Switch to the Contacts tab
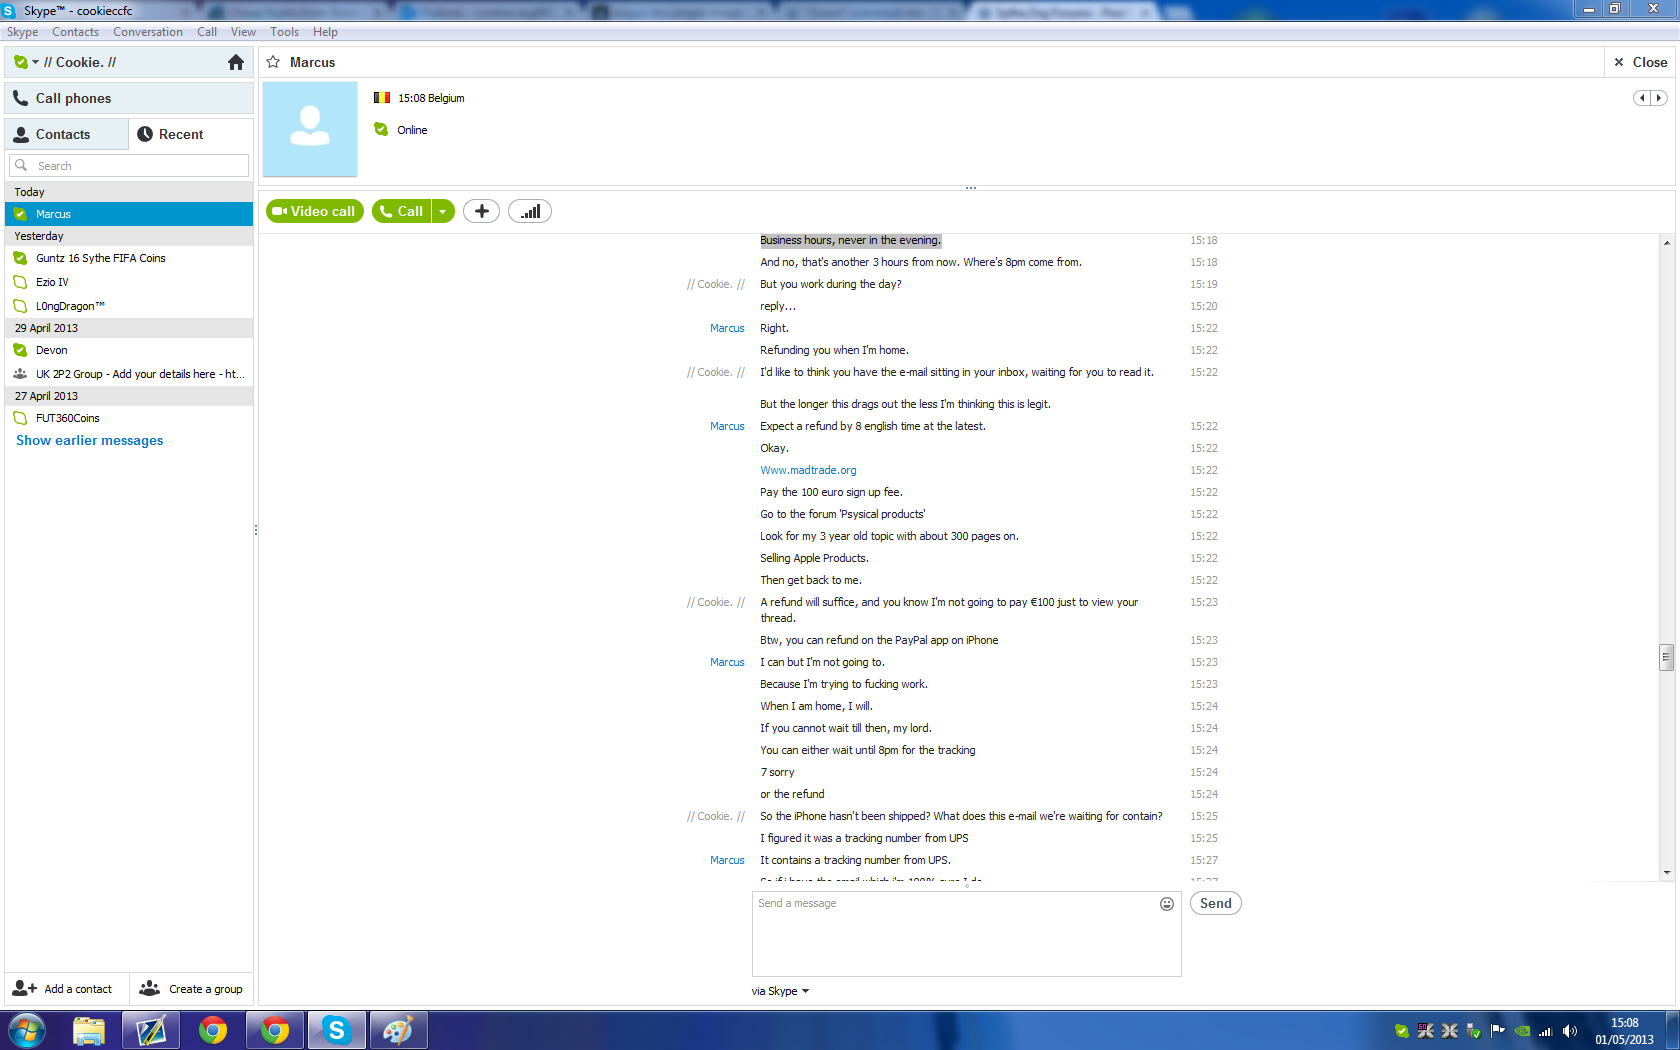 (67, 134)
